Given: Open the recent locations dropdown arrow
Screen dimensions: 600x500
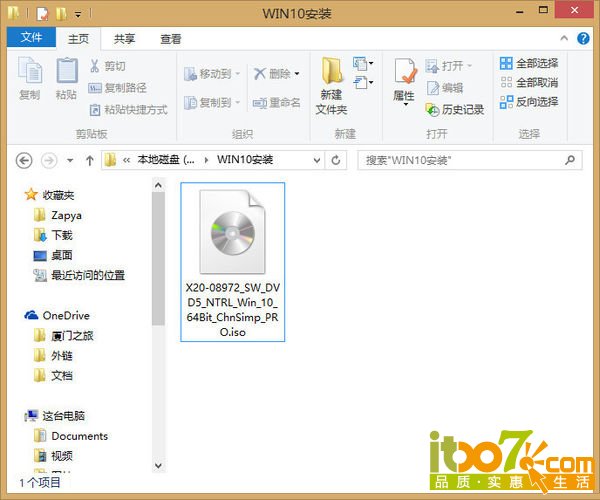Looking at the screenshot, I should 70,160.
